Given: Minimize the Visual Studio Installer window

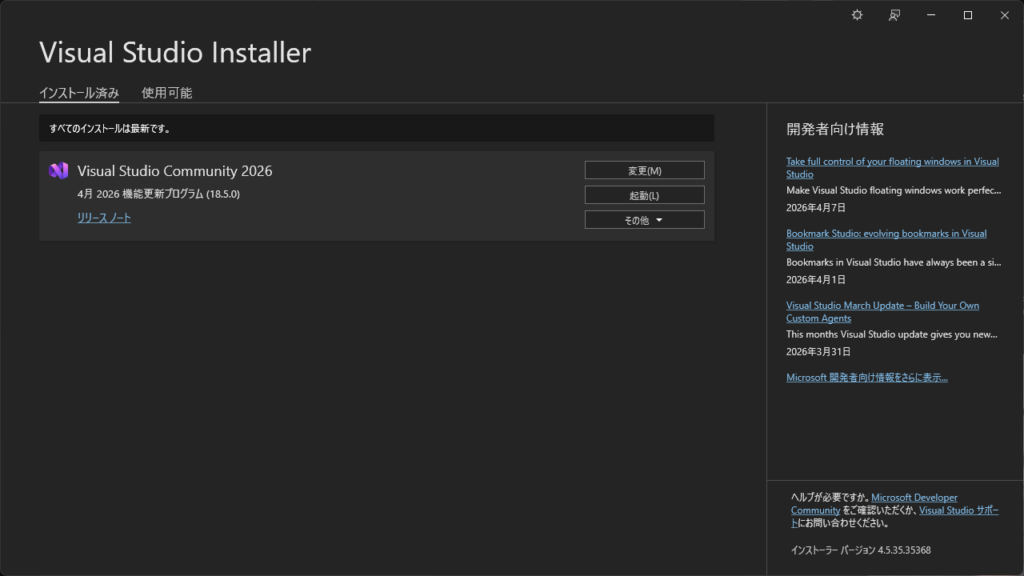Looking at the screenshot, I should 931,15.
